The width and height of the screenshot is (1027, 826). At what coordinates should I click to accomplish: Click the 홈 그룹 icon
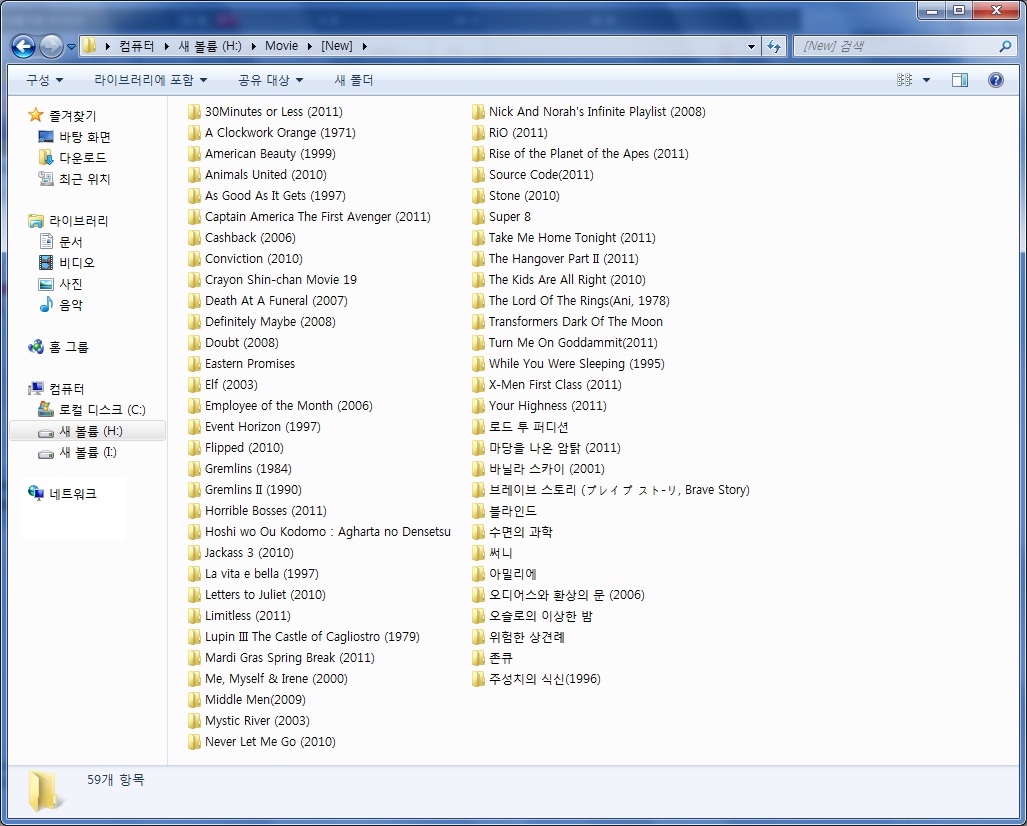(x=36, y=347)
